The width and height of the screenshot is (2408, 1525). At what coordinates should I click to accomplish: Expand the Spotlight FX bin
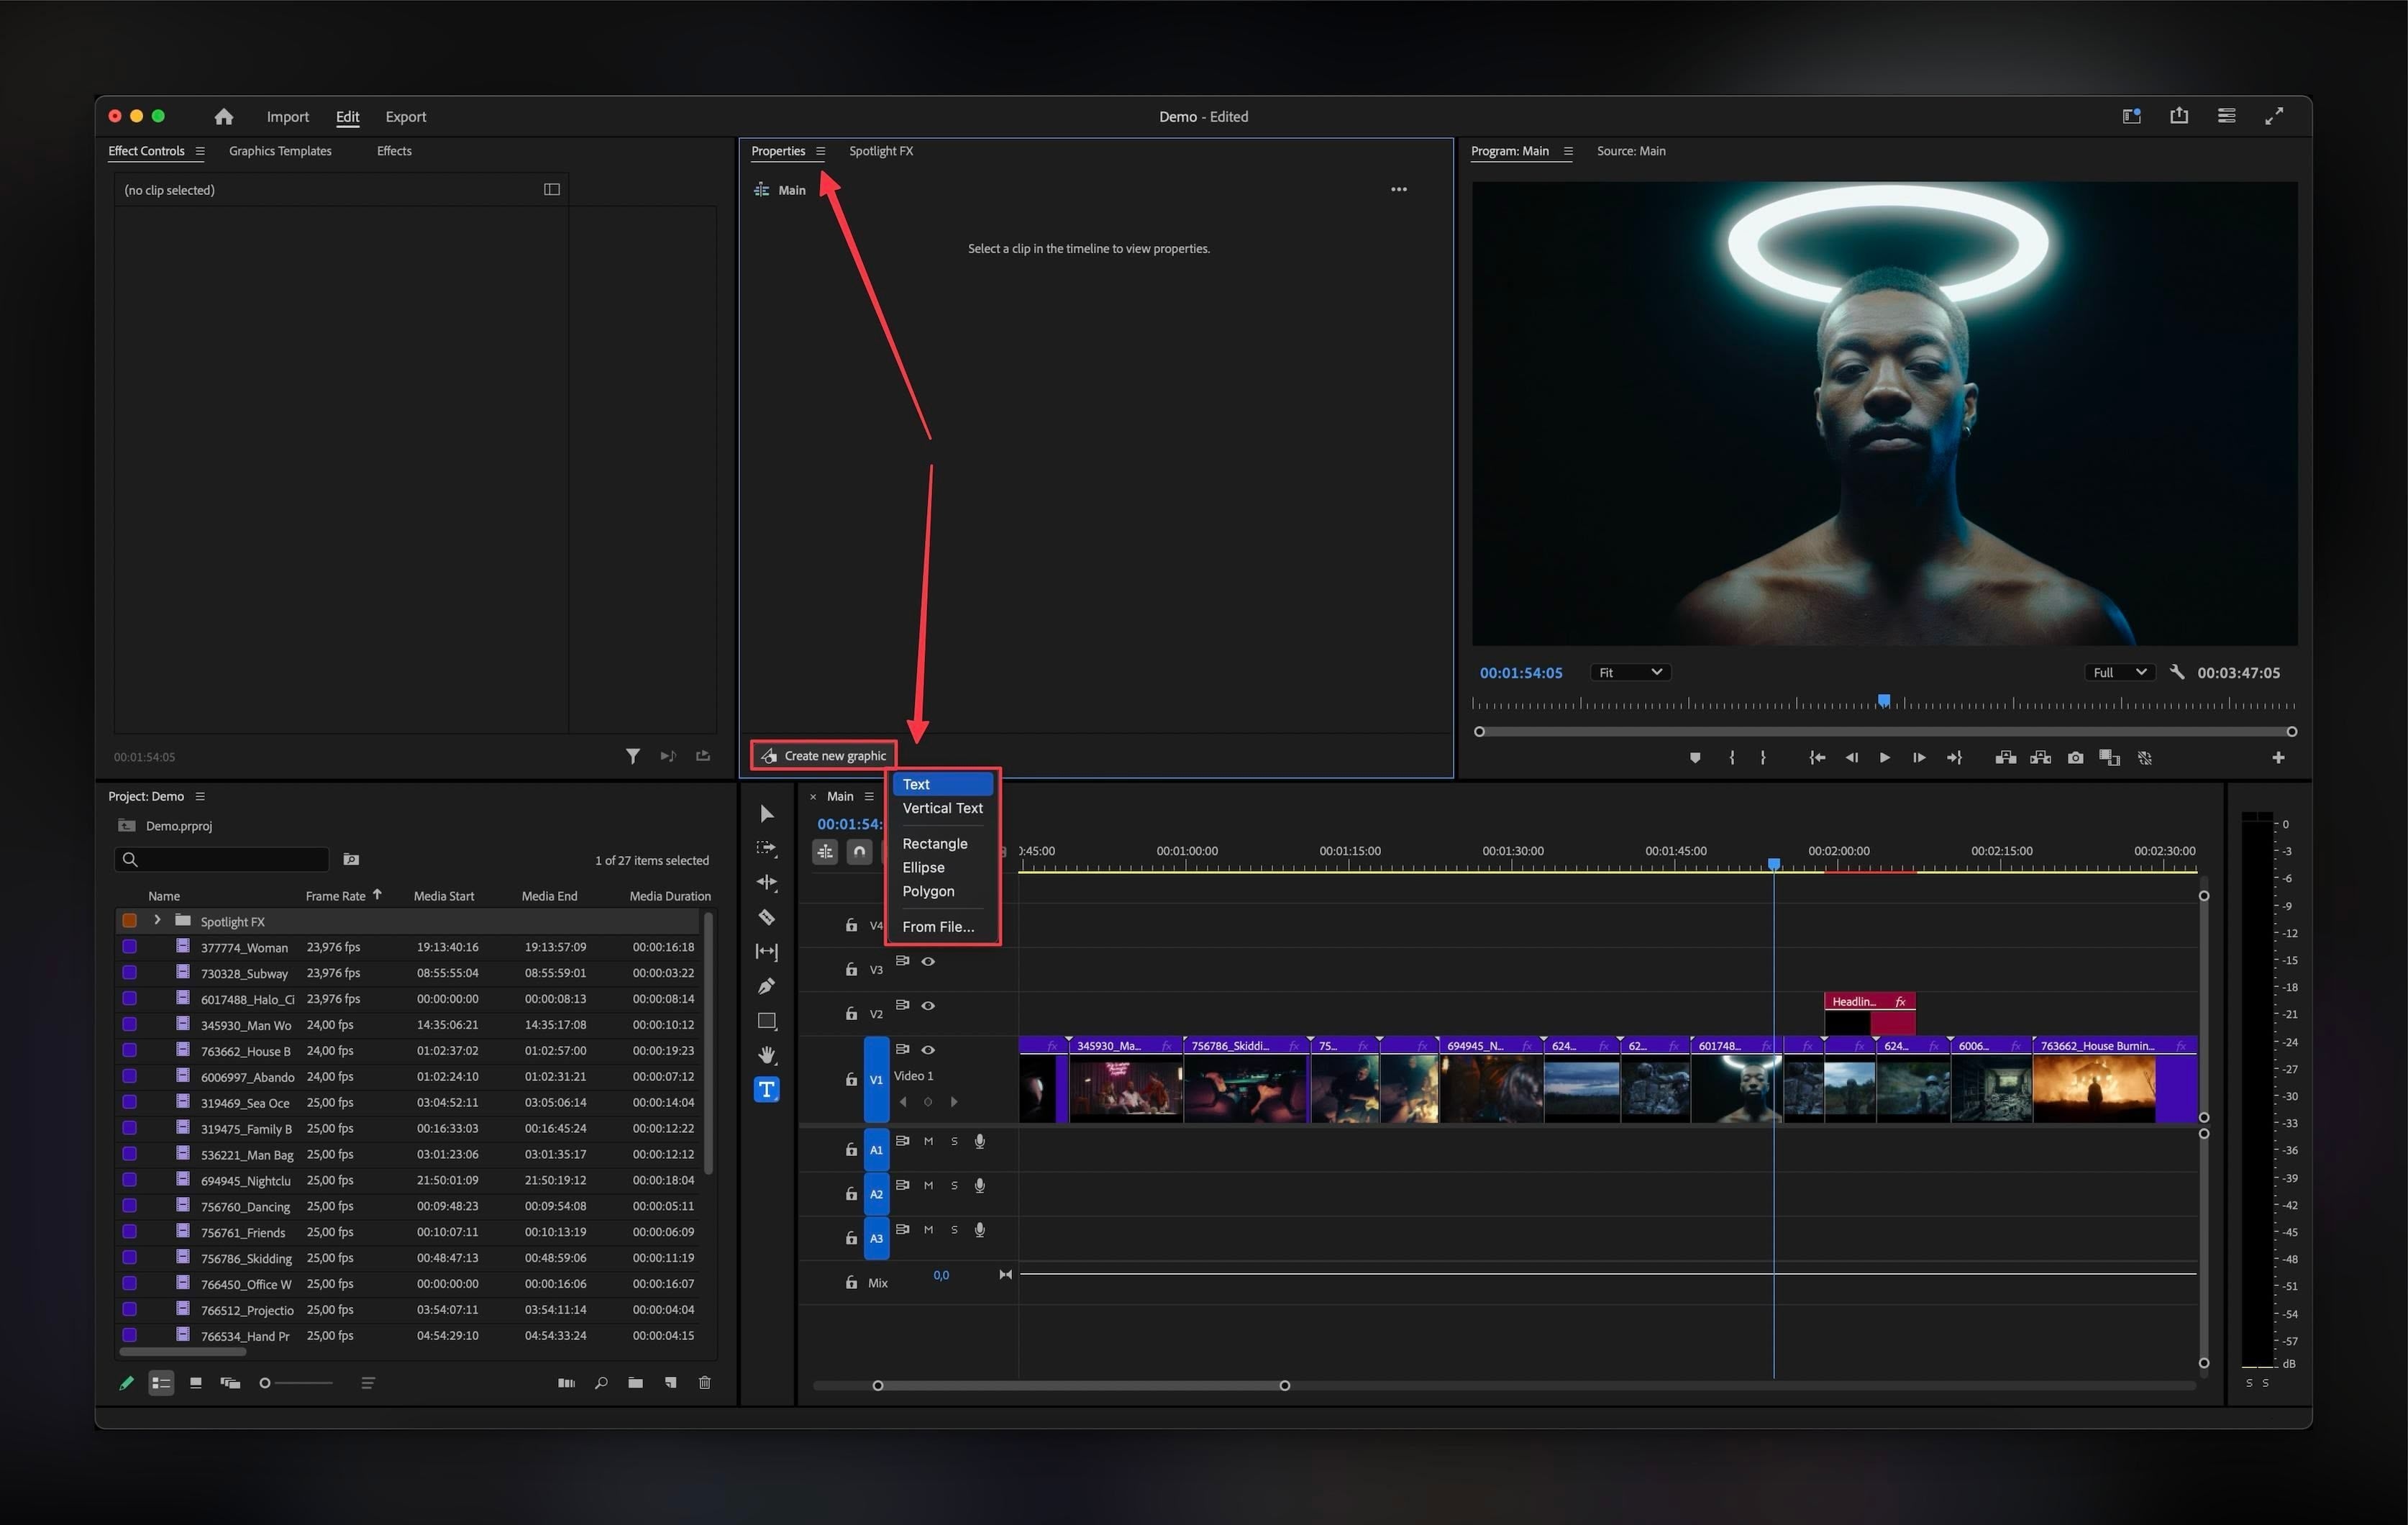pos(157,920)
